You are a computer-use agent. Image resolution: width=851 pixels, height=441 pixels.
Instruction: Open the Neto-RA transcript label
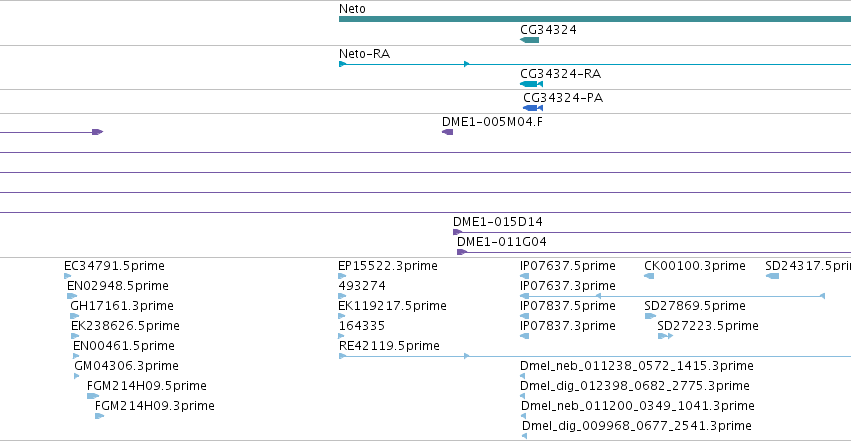(364, 54)
